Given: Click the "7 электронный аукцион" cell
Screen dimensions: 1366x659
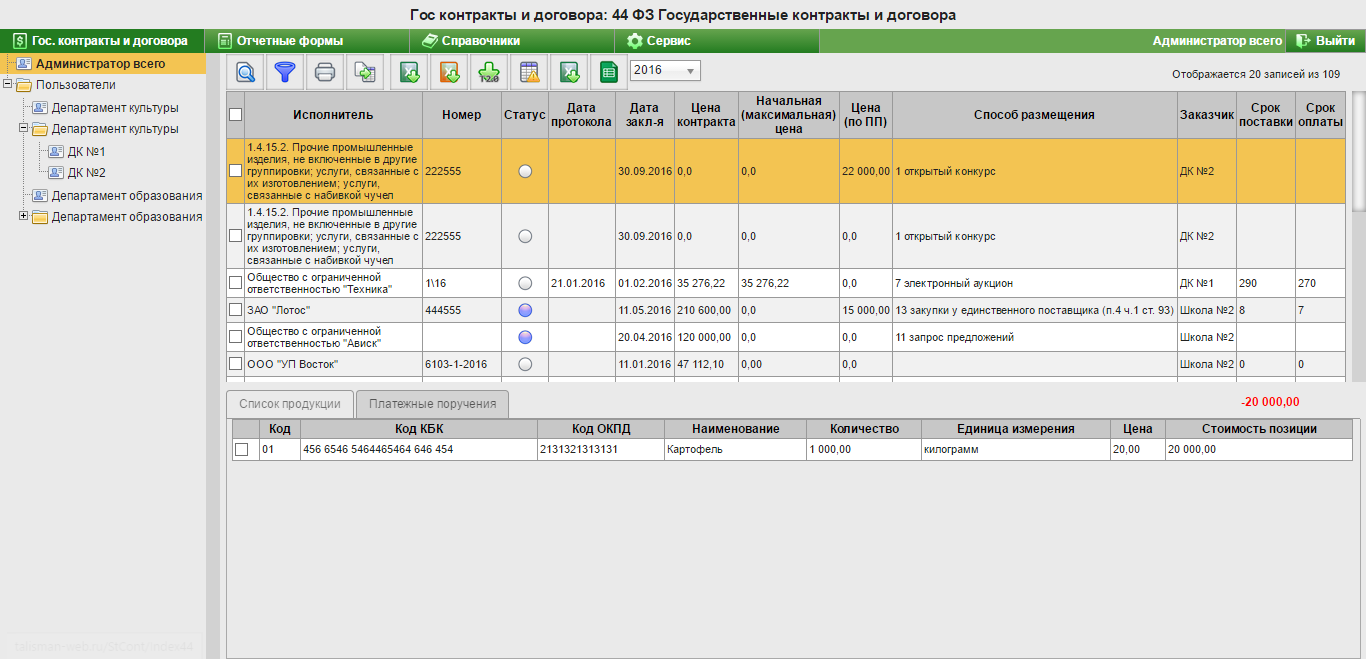Looking at the screenshot, I should 1034,283.
